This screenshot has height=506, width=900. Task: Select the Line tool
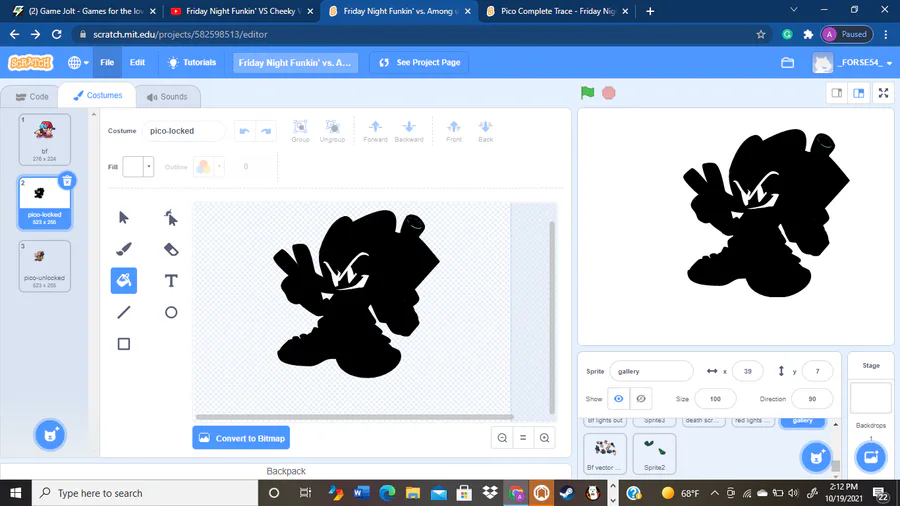123,312
